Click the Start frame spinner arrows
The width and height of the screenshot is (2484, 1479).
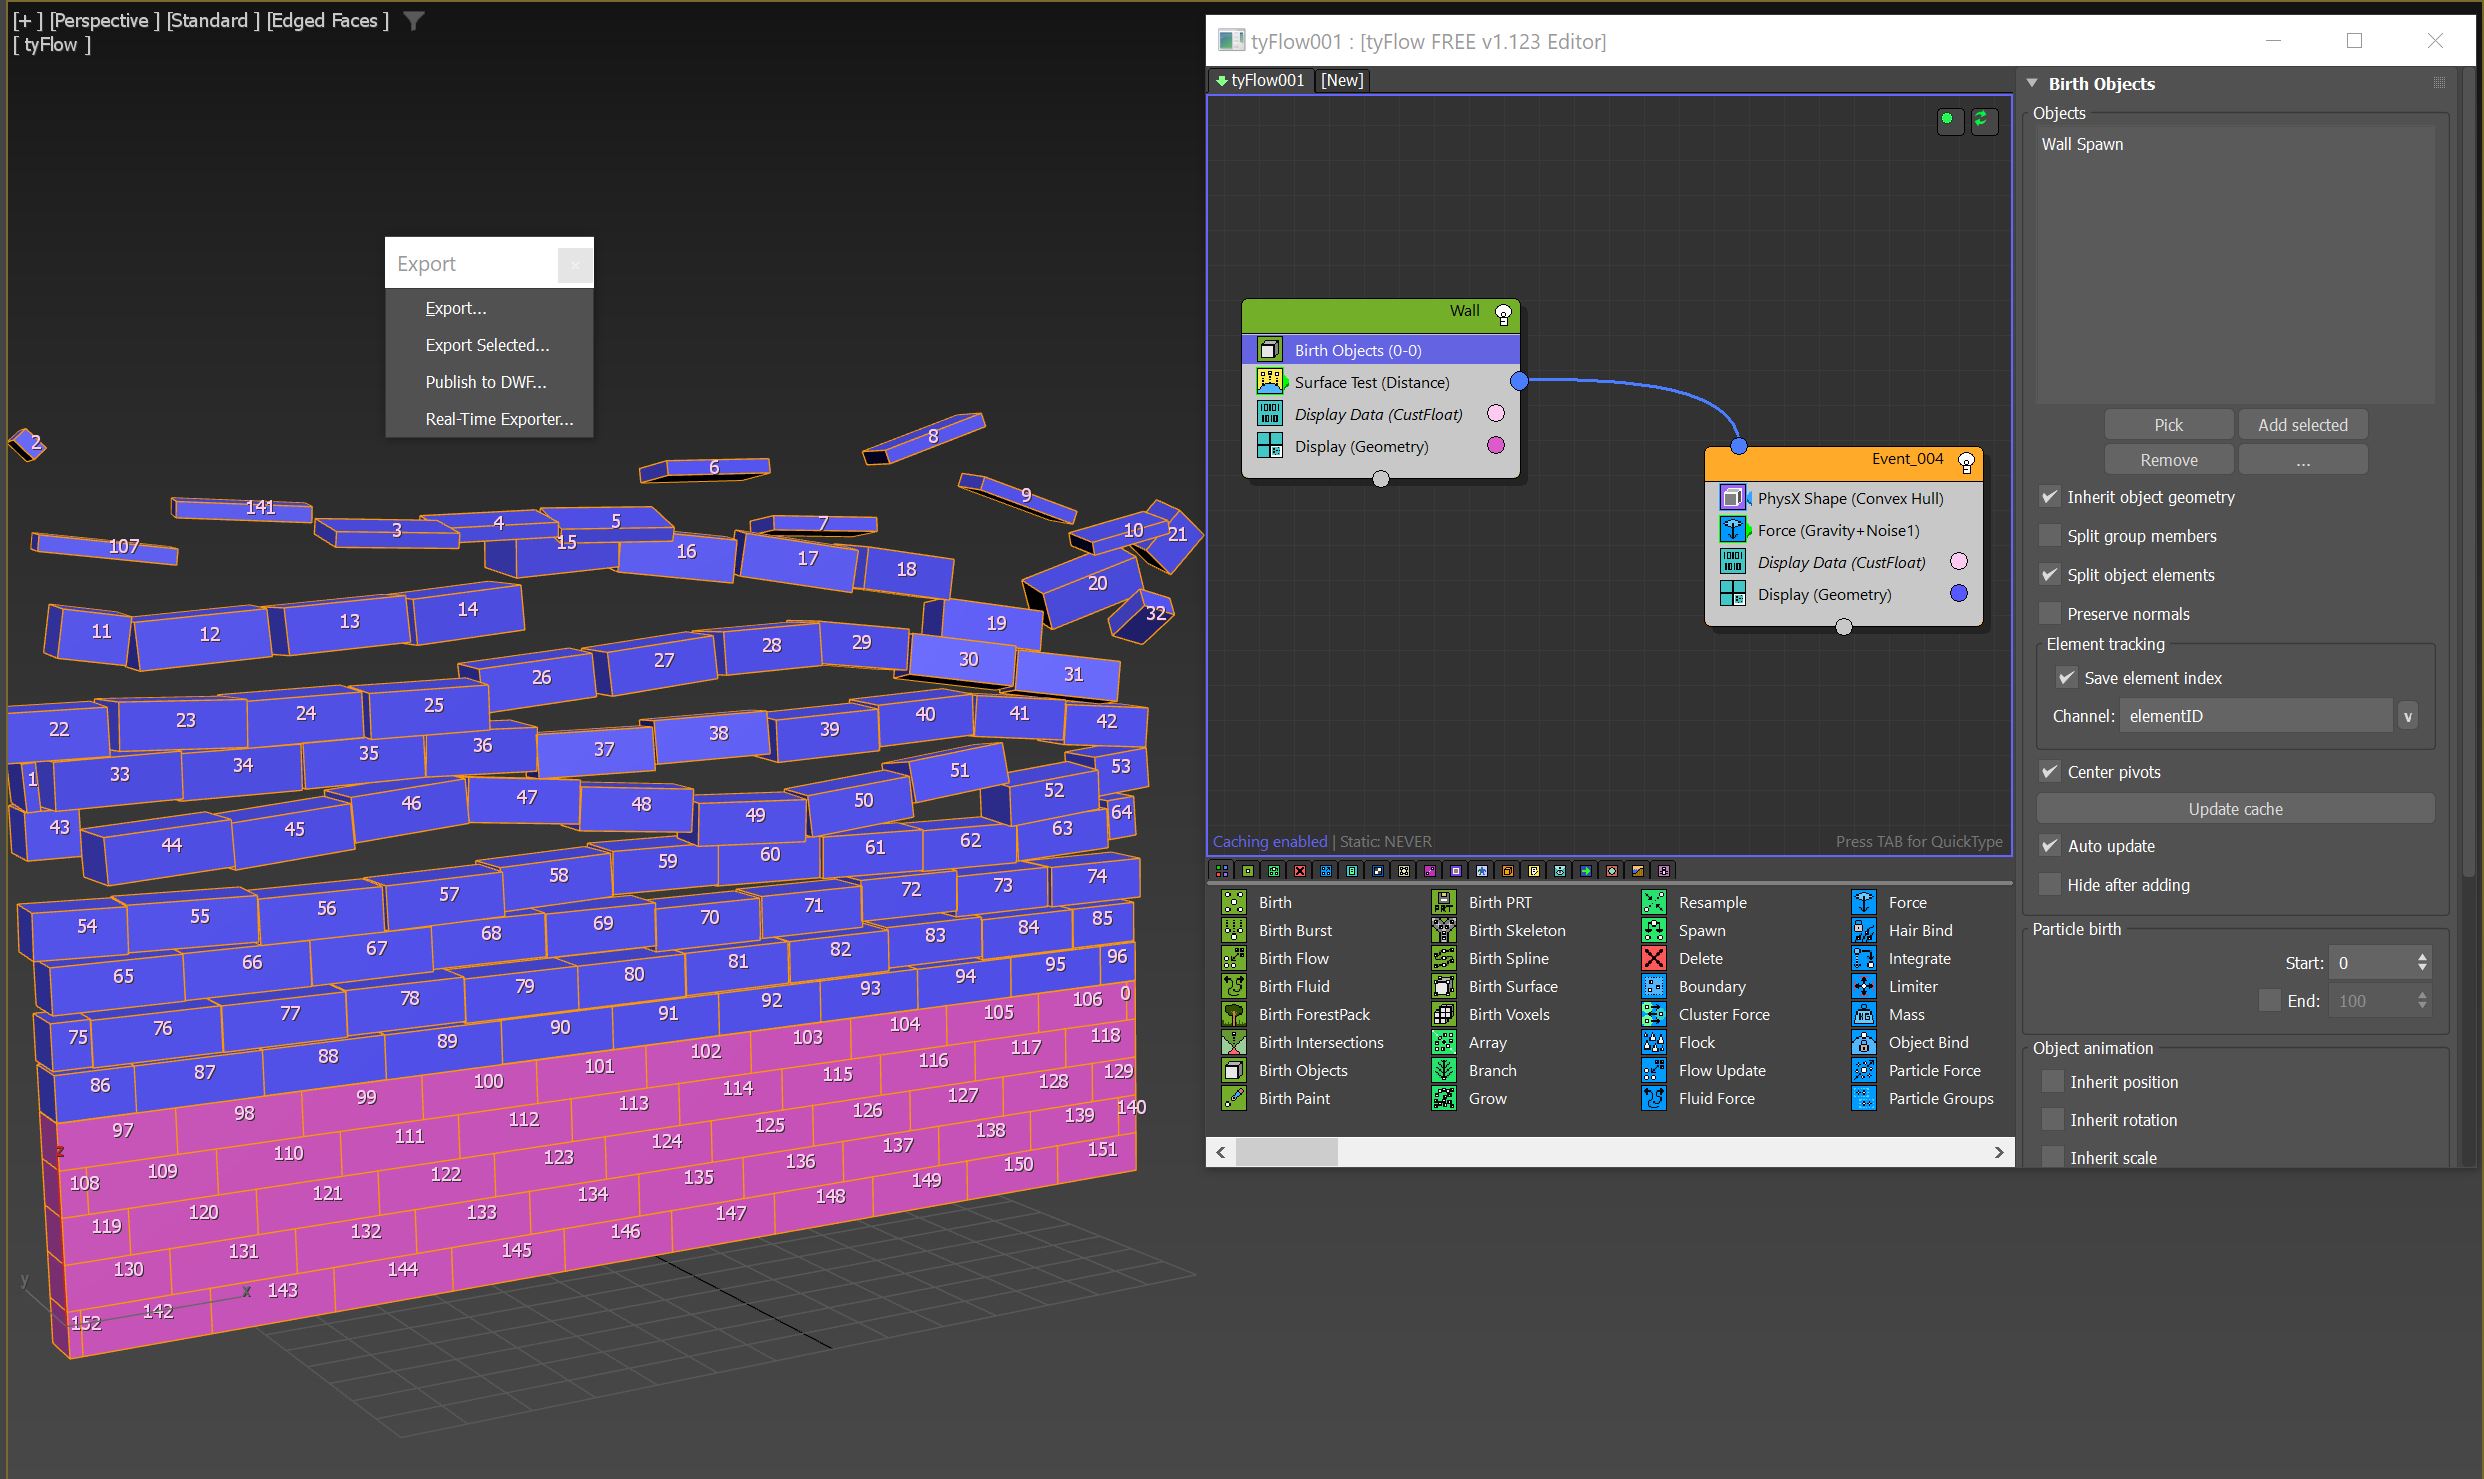[2421, 963]
